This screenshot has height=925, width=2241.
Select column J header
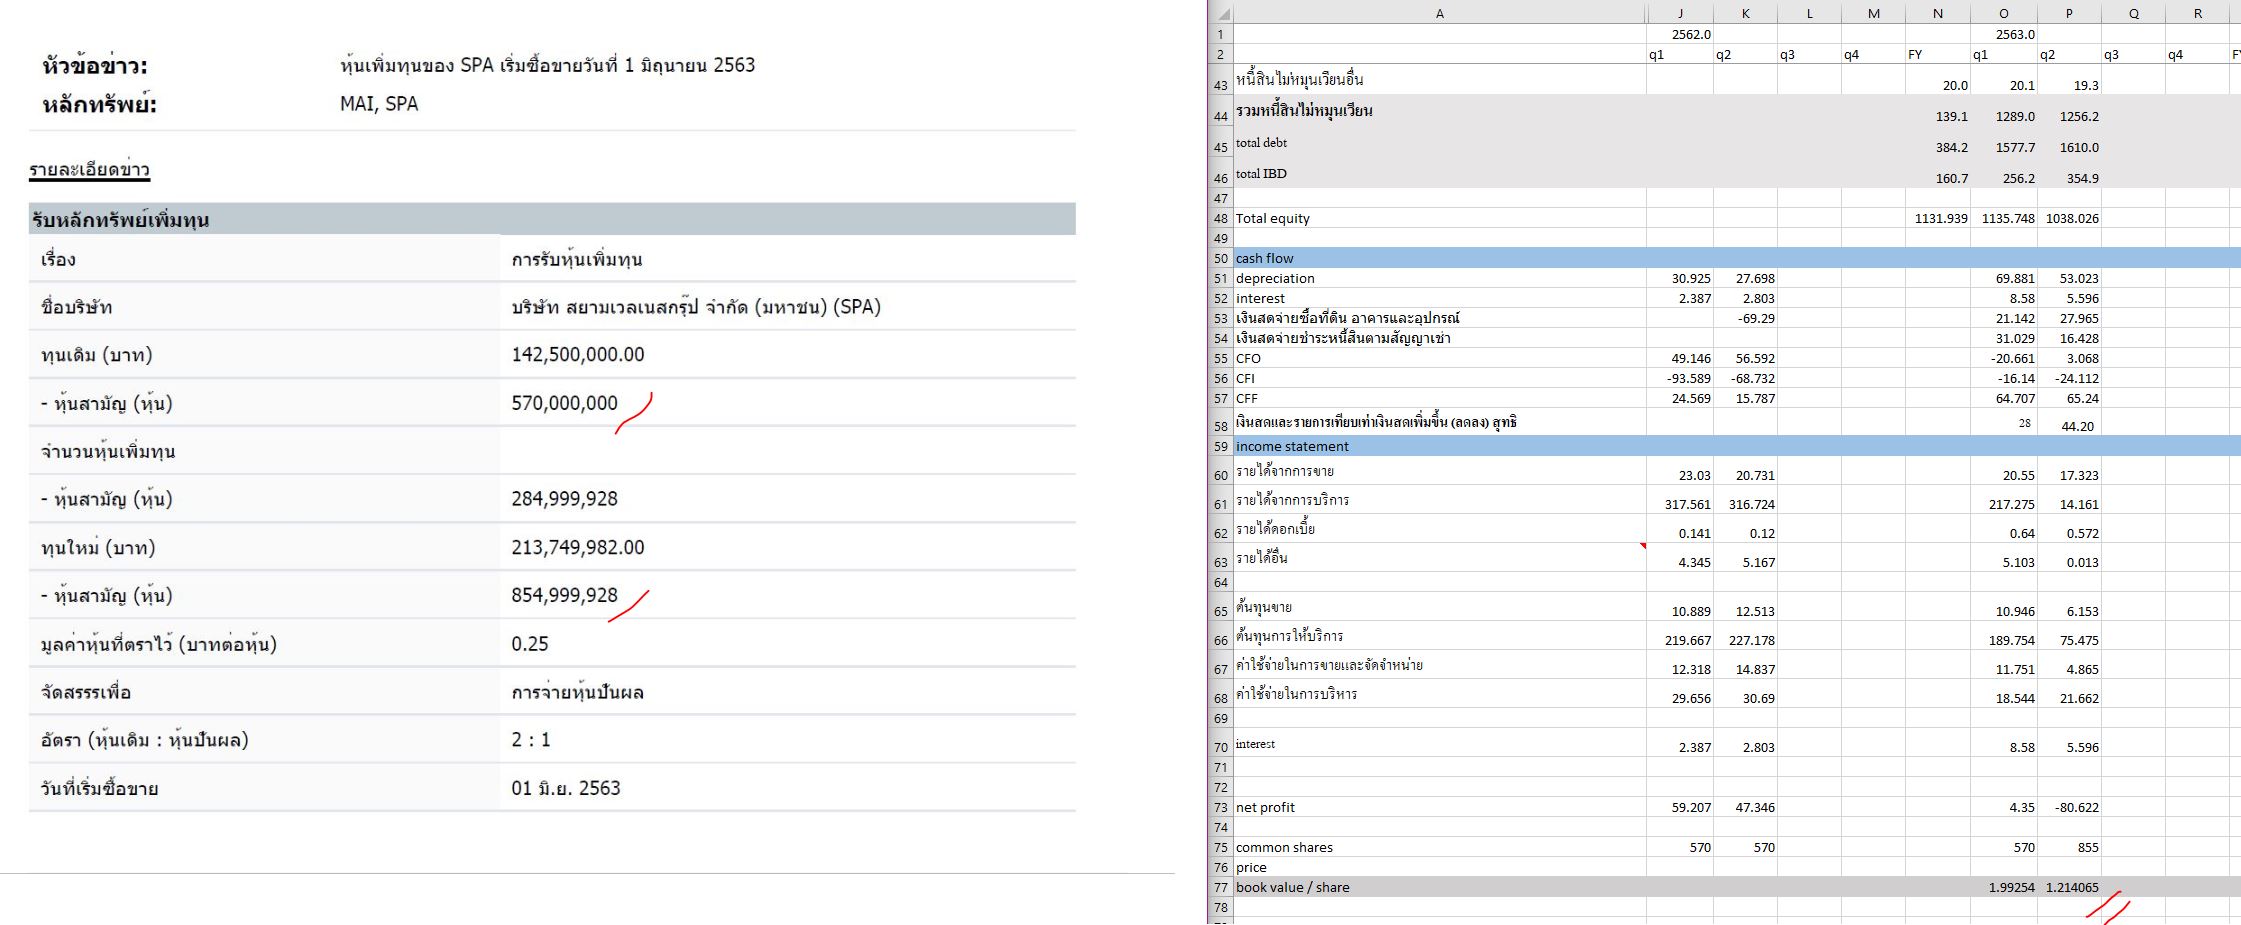point(1679,14)
